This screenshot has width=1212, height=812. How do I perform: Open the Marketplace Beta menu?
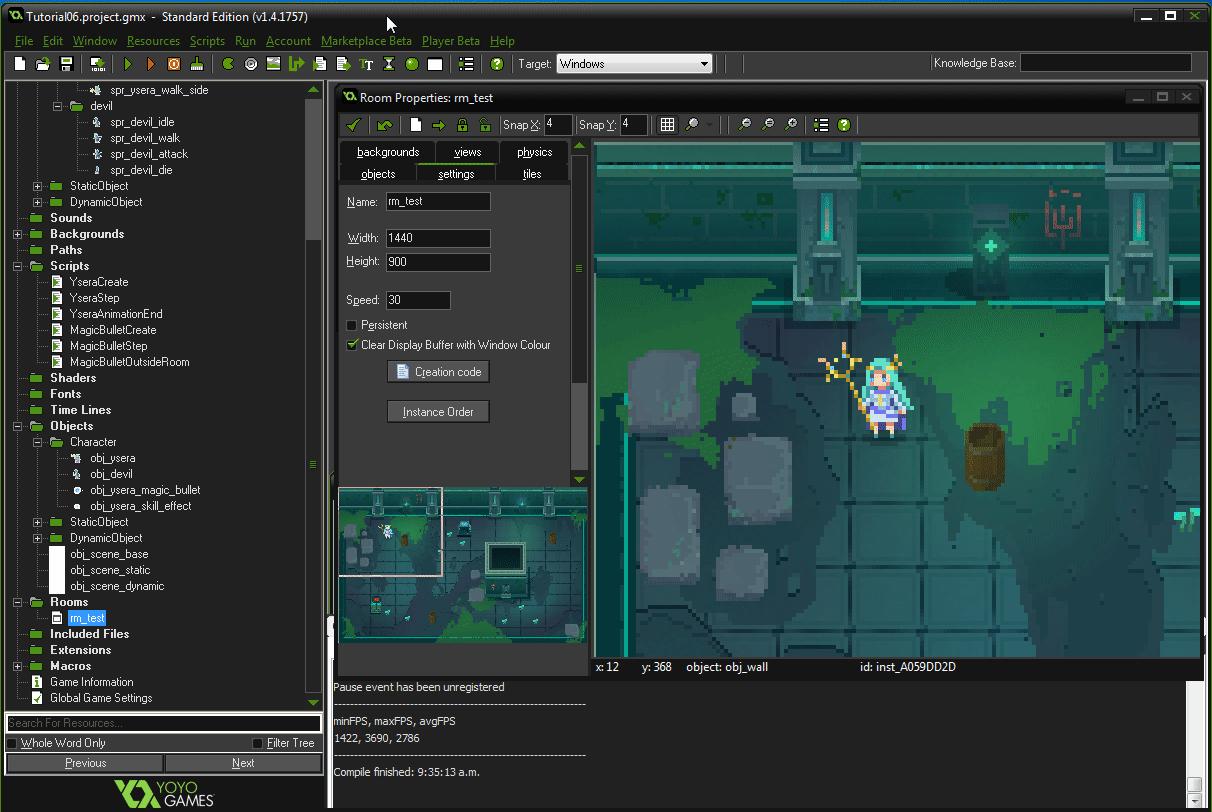click(x=365, y=41)
